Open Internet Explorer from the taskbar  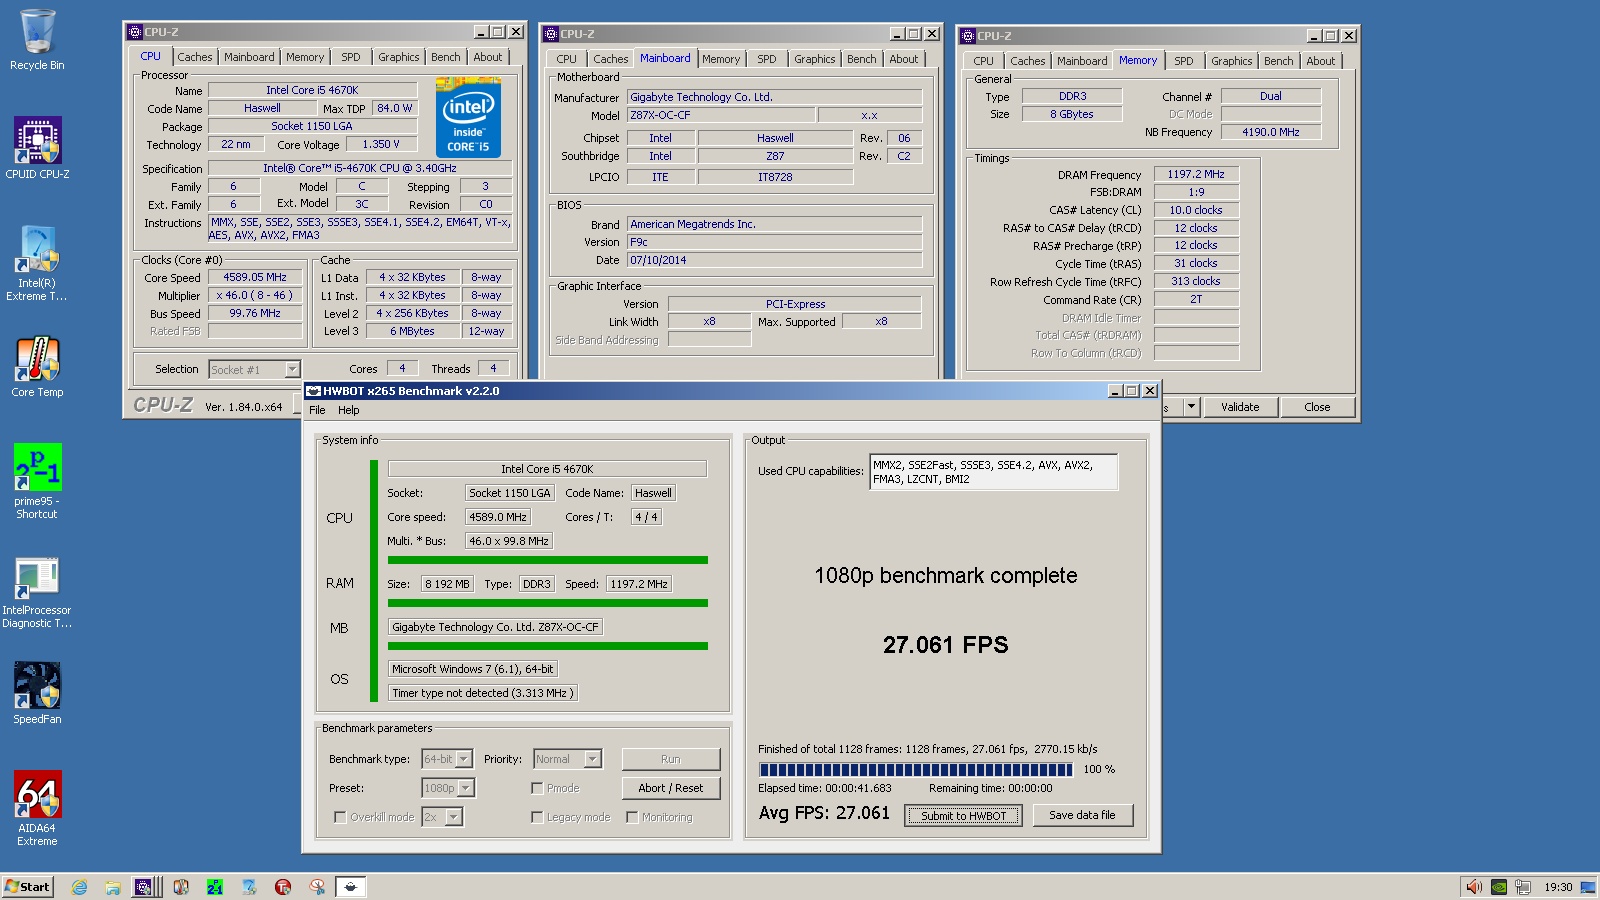[79, 887]
